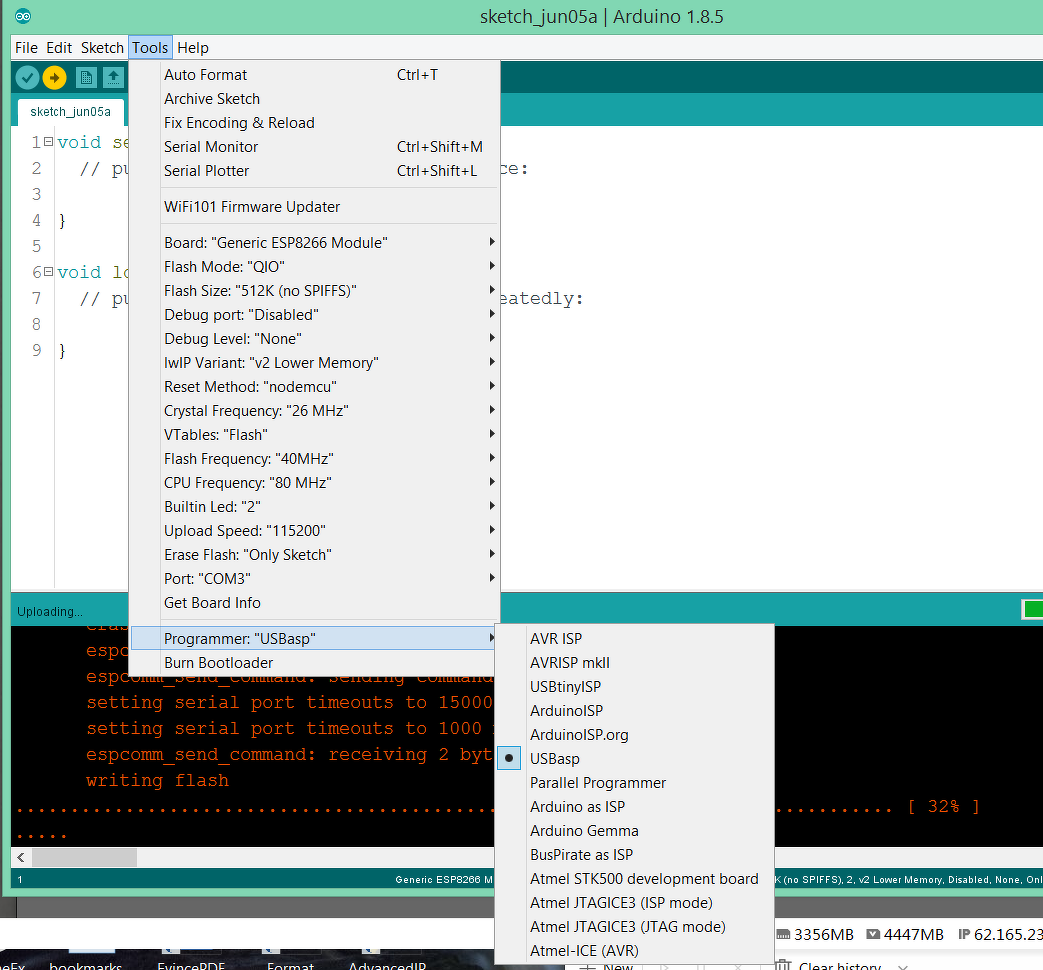Expand CPU Frequency 80 MHz submenu
The width and height of the screenshot is (1043, 970).
point(314,482)
